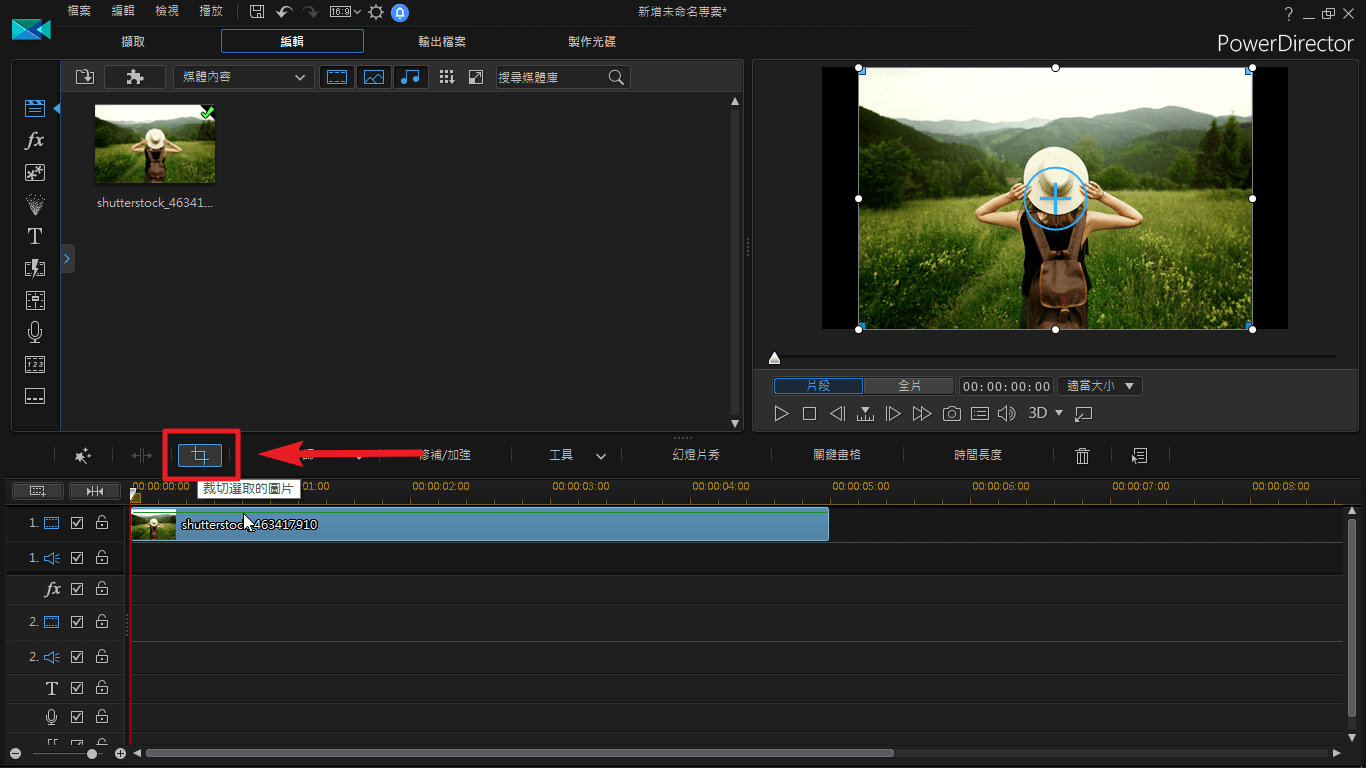Uncheck video track 1 enable checkbox
Viewport: 1366px width, 768px height.
click(77, 523)
